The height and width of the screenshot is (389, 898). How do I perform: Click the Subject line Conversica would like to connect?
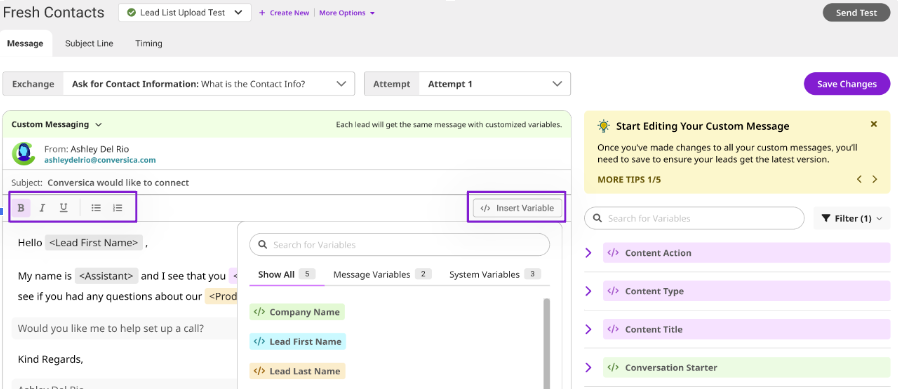click(x=118, y=183)
